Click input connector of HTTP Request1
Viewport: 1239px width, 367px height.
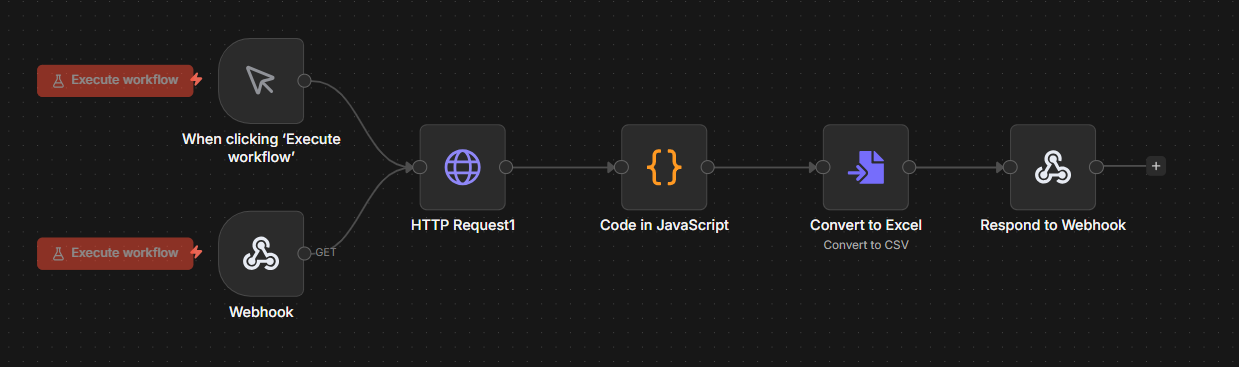pos(420,167)
